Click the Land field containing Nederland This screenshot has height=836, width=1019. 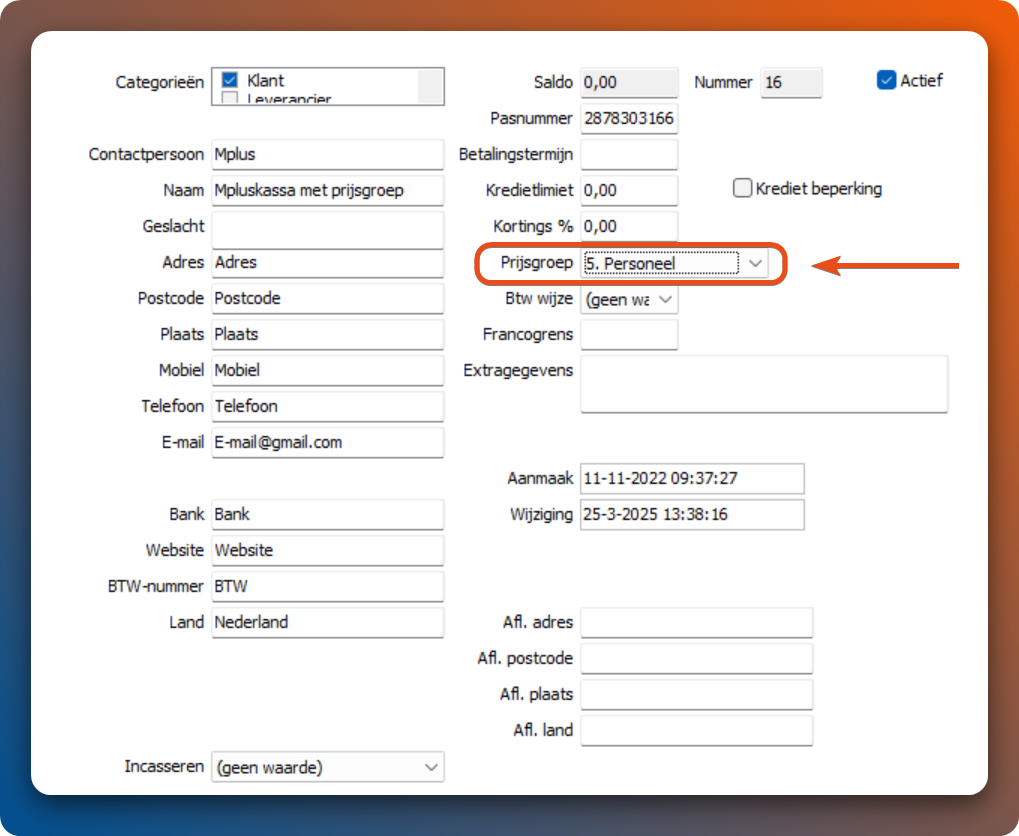pos(327,622)
